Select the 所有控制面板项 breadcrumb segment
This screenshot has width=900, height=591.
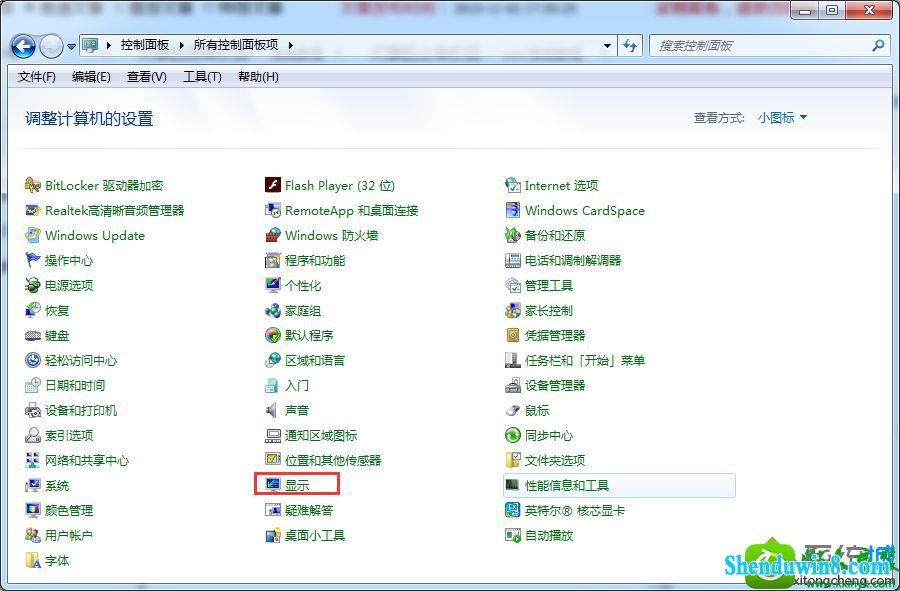point(236,45)
